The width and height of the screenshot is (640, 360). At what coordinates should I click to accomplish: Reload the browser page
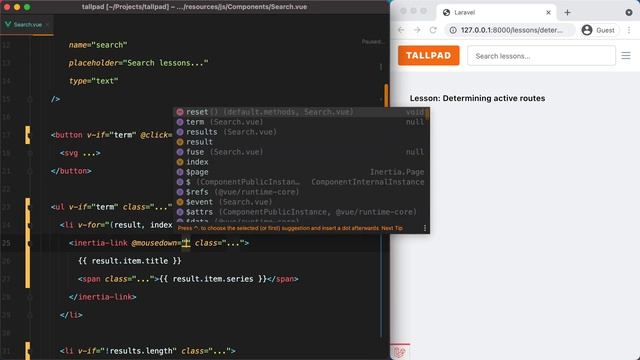pyautogui.click(x=433, y=30)
